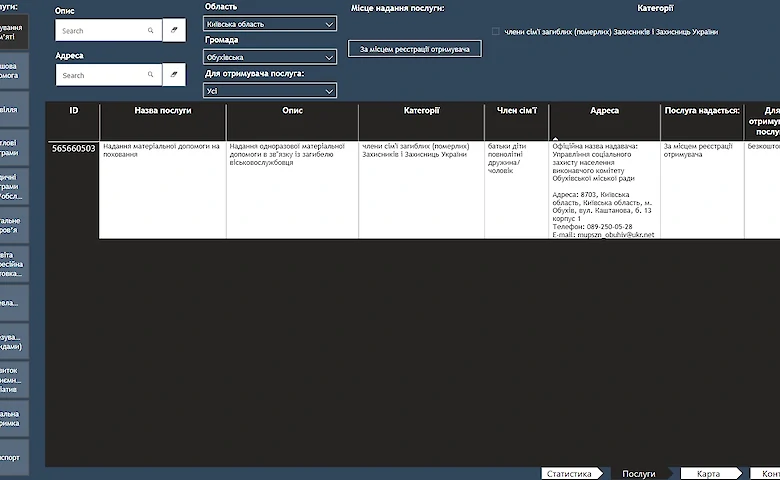Select the Послуги tab at bottom
Viewport: 780px width, 480px height.
click(641, 474)
